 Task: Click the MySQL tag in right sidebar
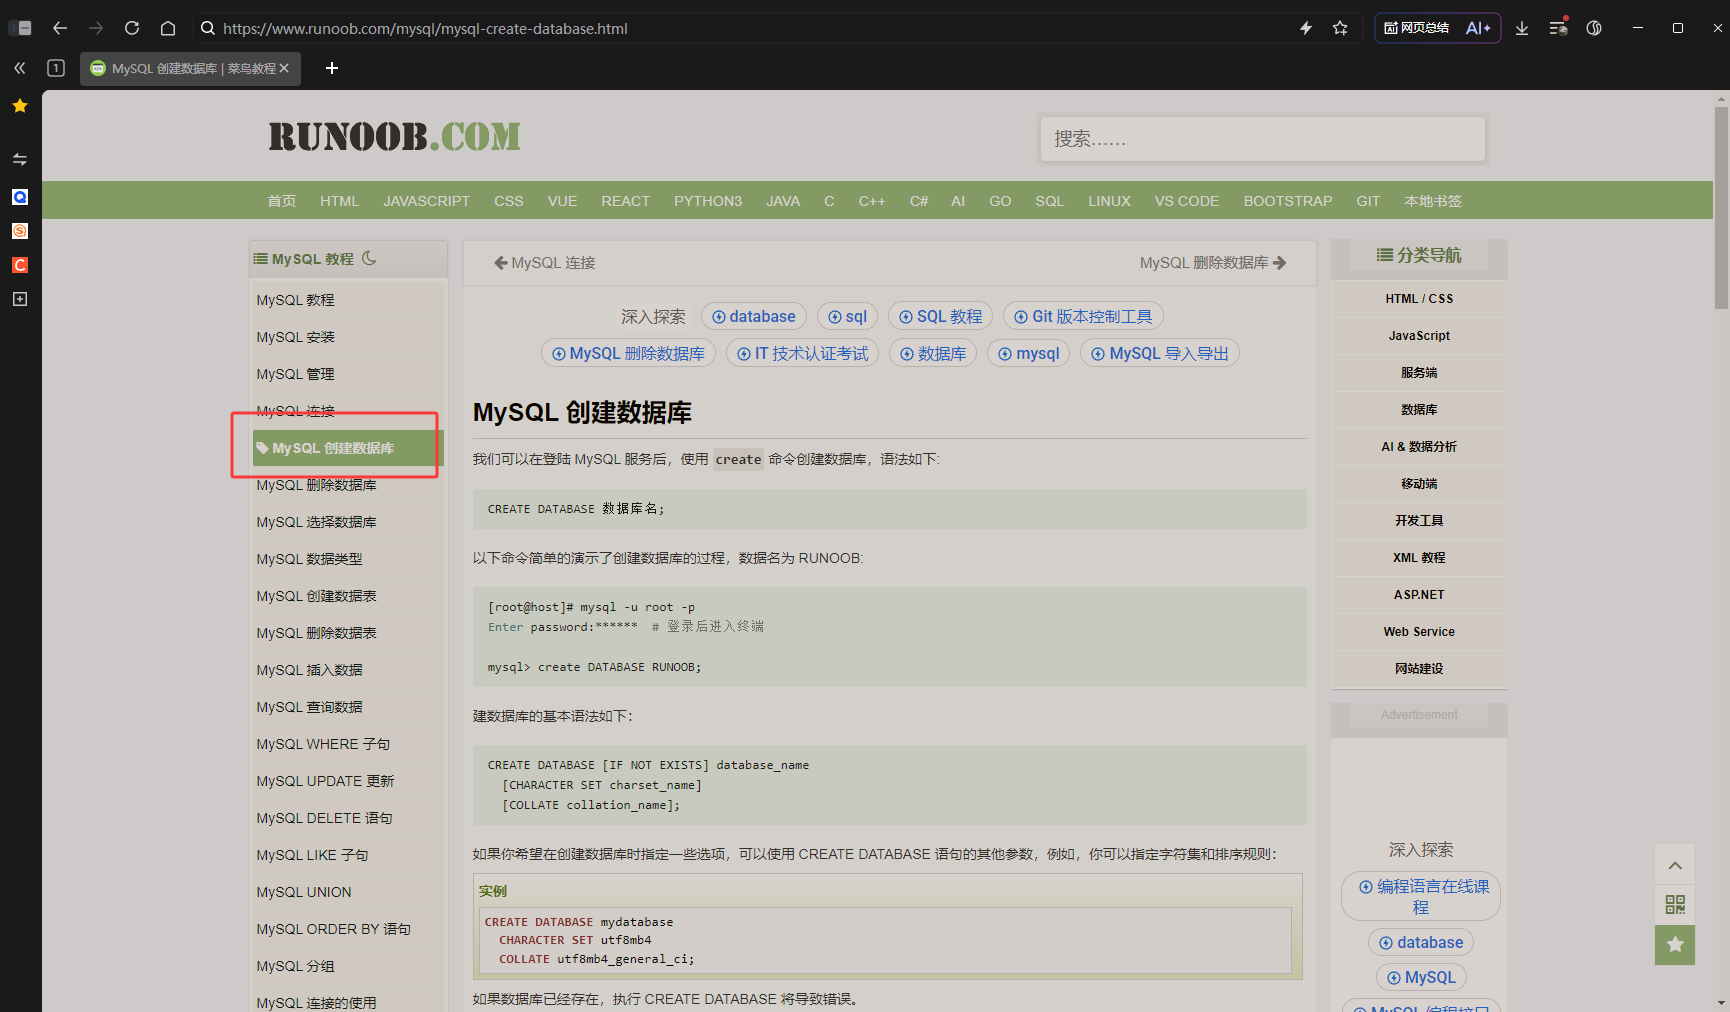click(x=1421, y=978)
